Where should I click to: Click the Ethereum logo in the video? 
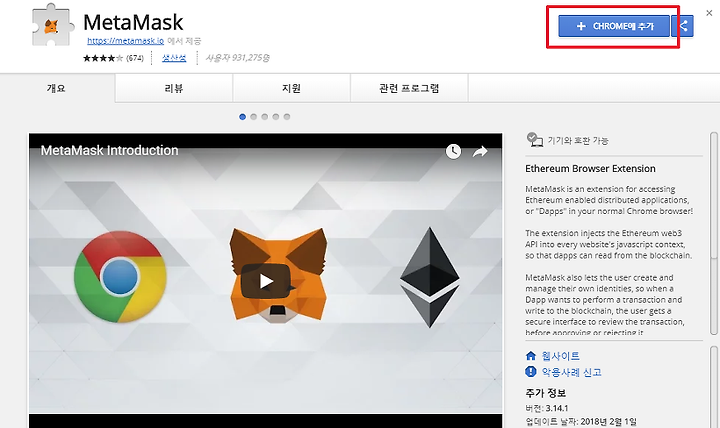[430, 277]
